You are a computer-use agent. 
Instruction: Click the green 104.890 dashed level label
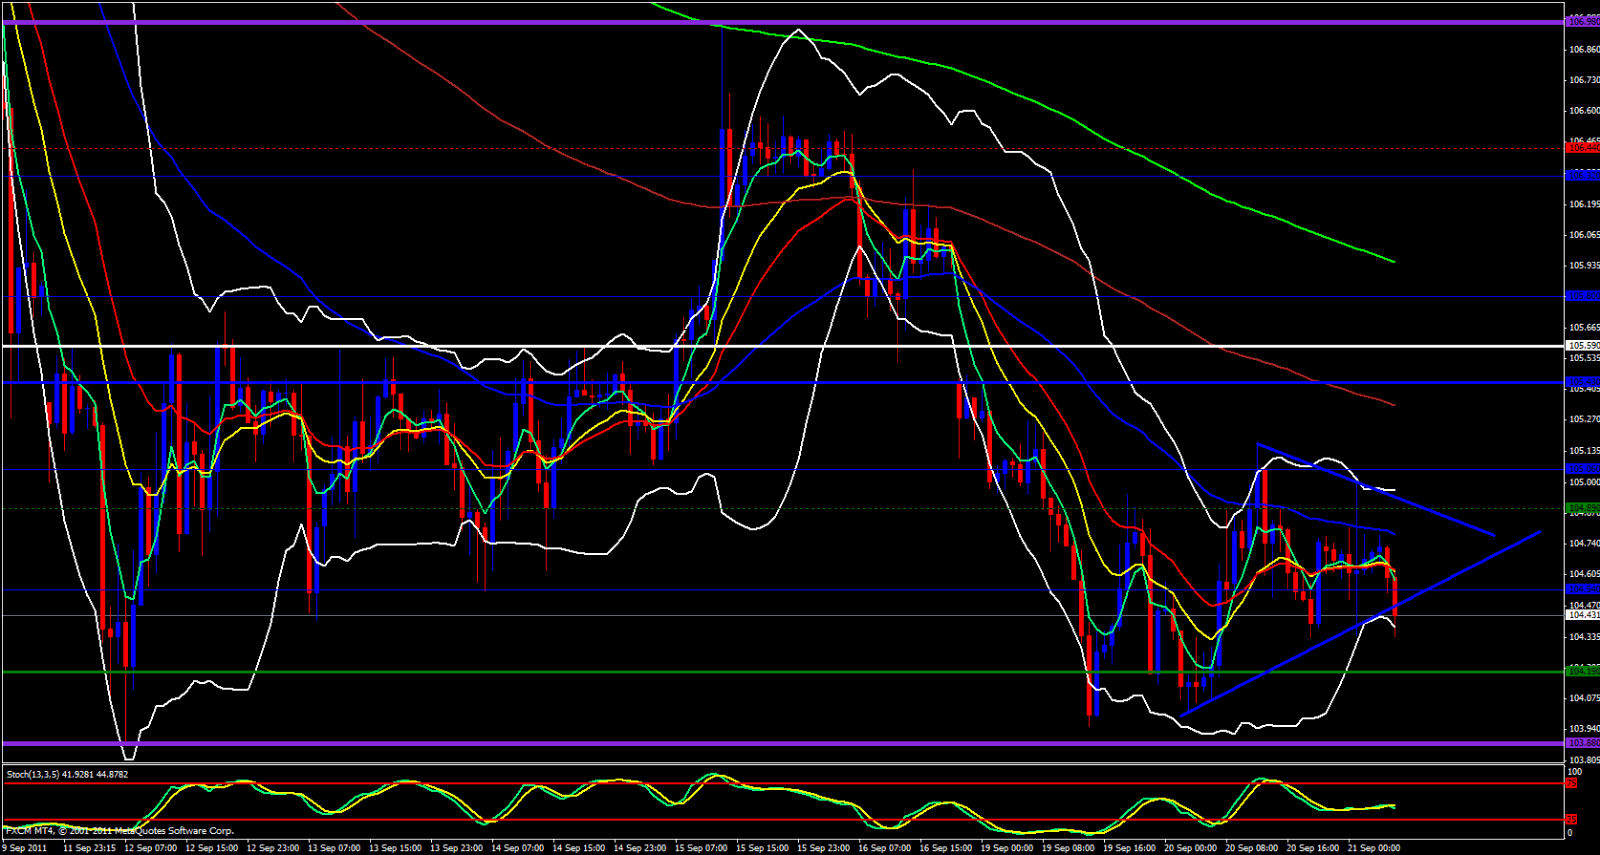tap(1582, 509)
